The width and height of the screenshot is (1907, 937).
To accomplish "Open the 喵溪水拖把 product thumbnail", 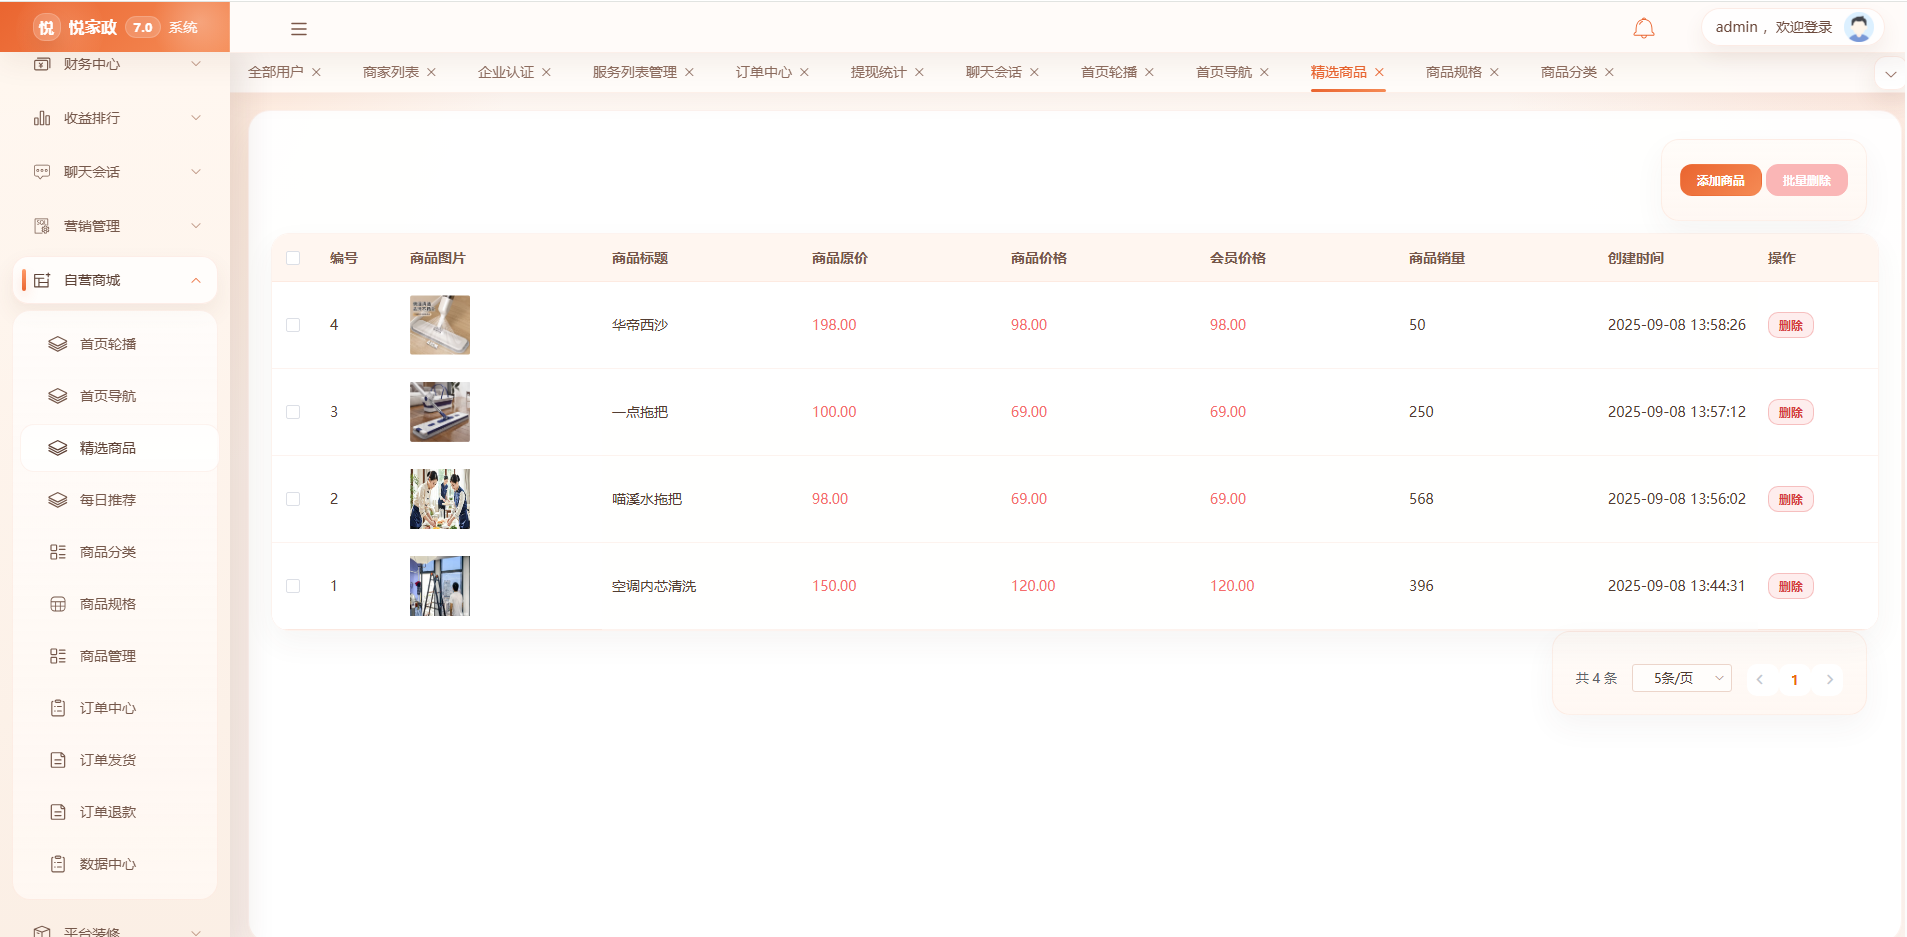I will [440, 499].
